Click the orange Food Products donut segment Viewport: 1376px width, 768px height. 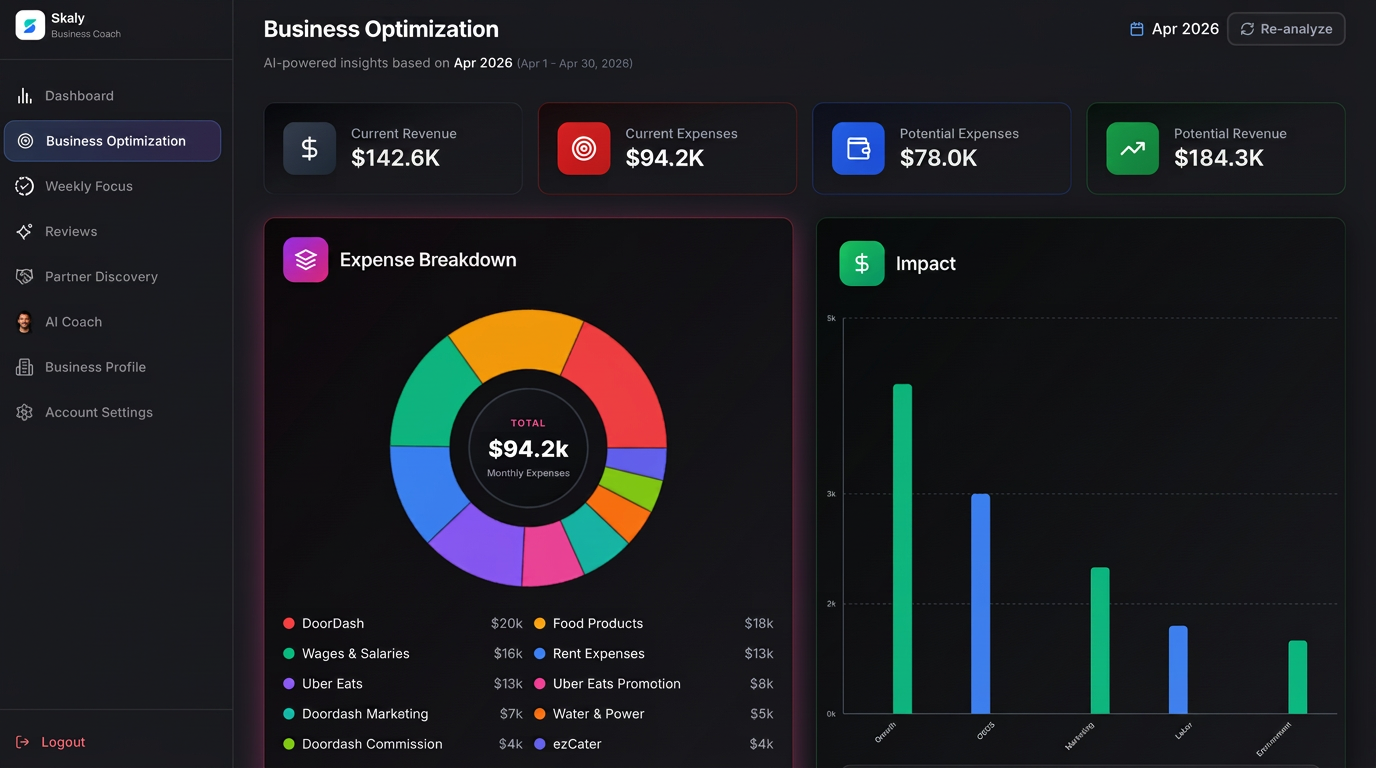pos(517,342)
